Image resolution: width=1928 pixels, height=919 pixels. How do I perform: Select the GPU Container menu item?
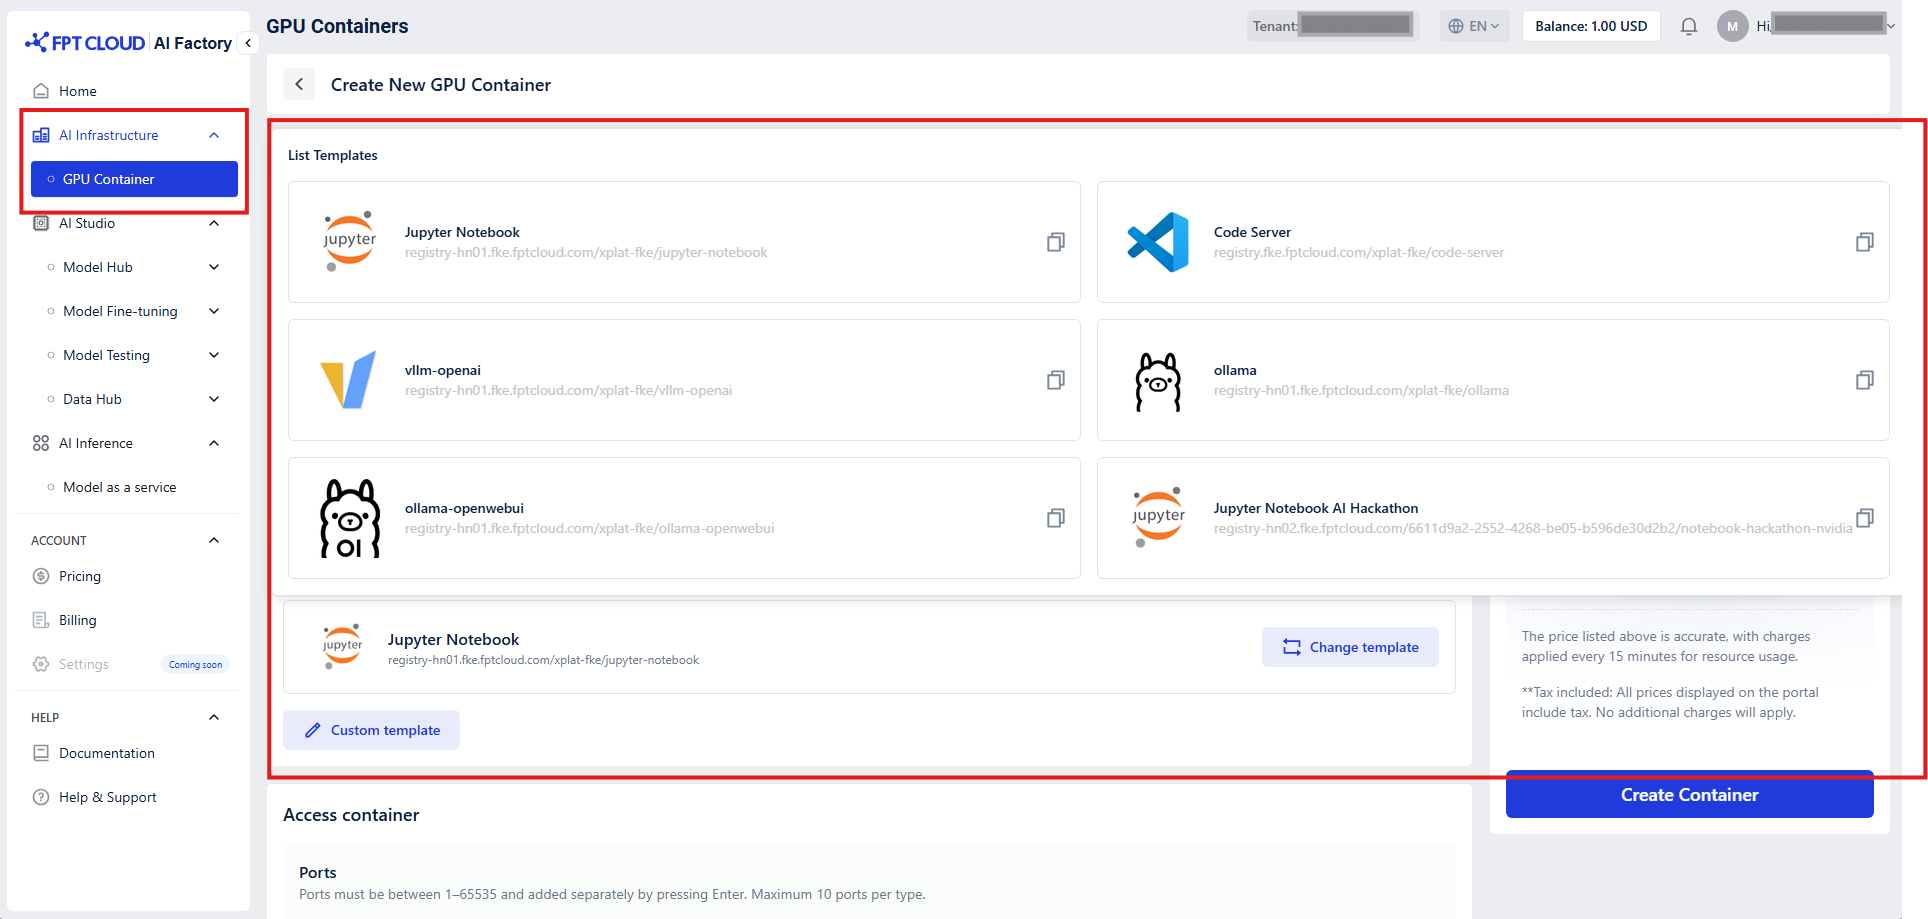[134, 179]
